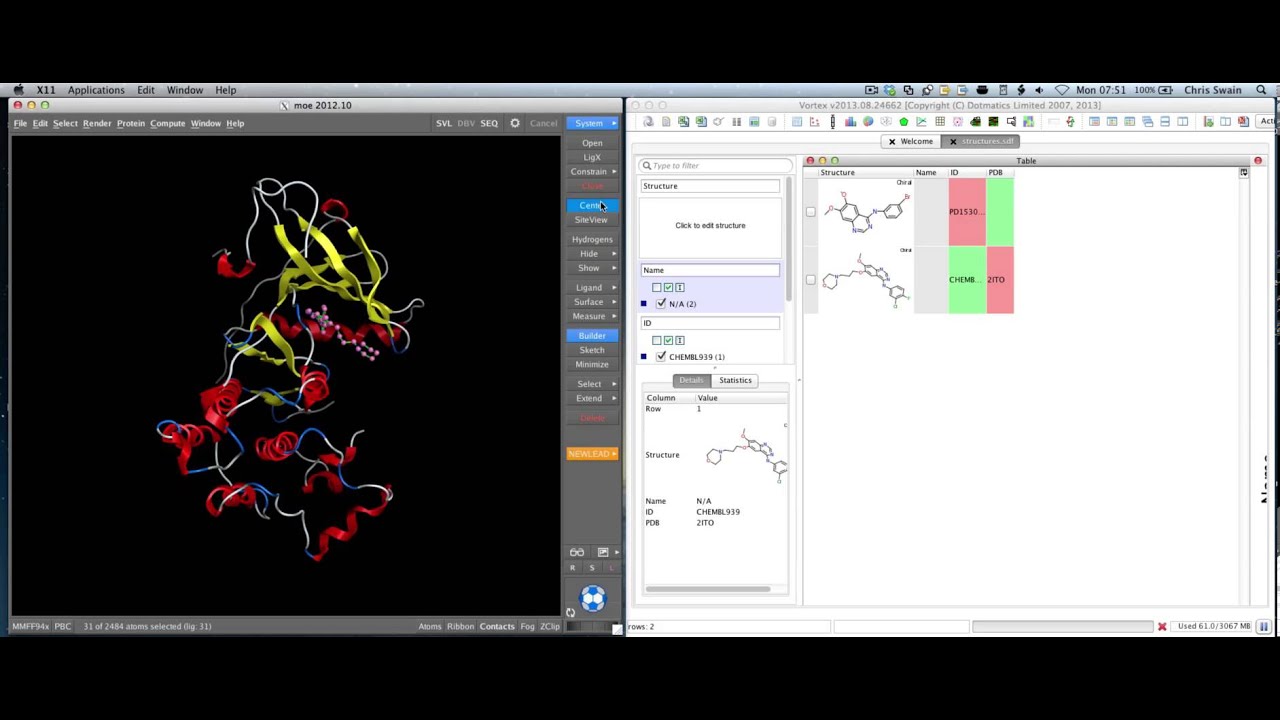Open the NEWLEAD orange dropdown

click(592, 454)
